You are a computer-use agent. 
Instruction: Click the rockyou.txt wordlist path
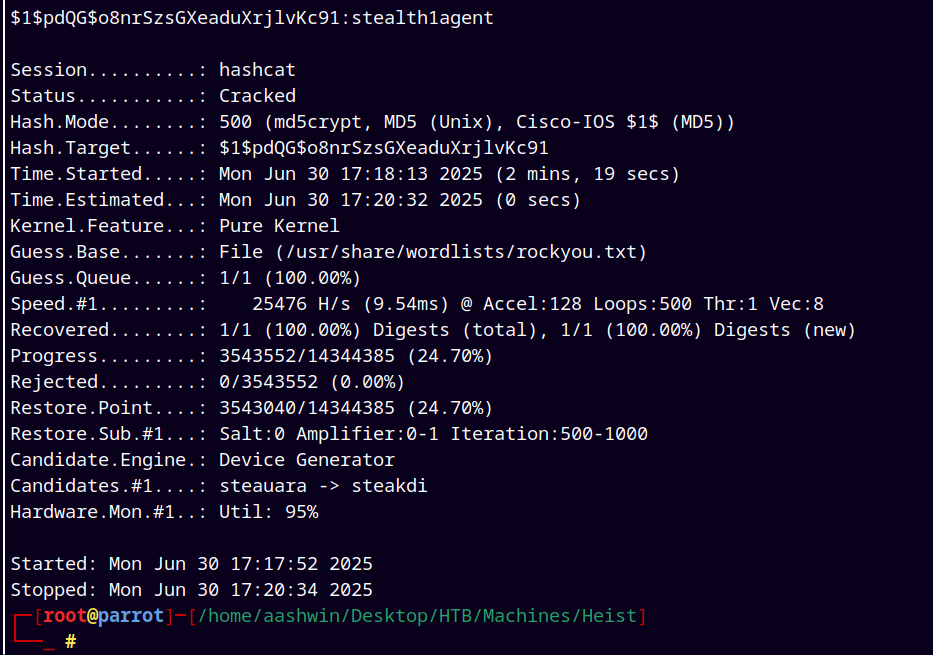click(x=461, y=252)
